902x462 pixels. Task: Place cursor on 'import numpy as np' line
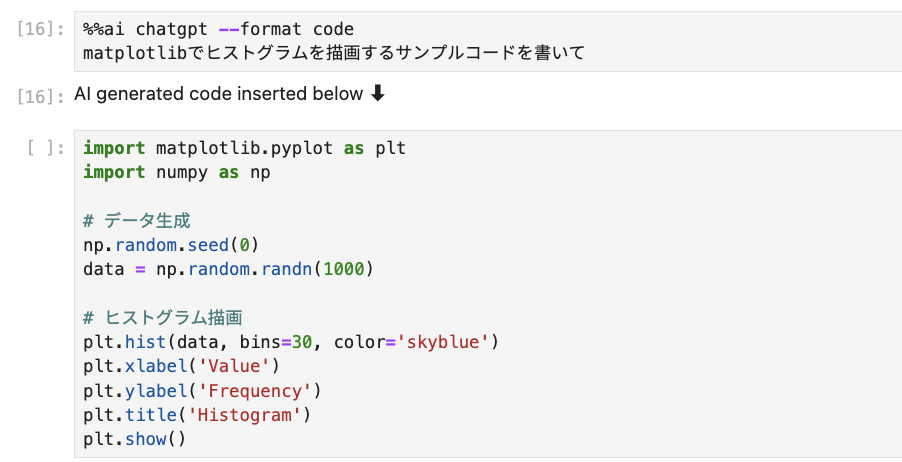pyautogui.click(x=177, y=172)
